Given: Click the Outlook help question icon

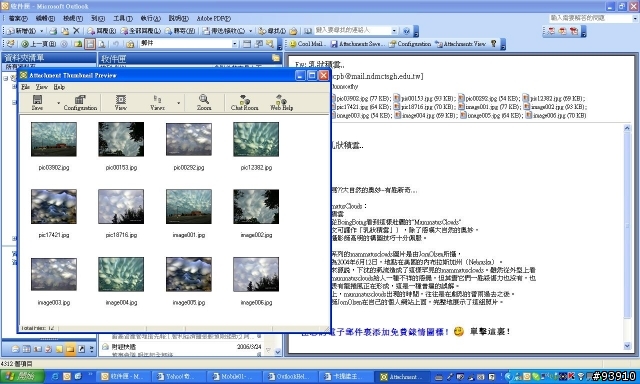Looking at the screenshot, I should 406,31.
